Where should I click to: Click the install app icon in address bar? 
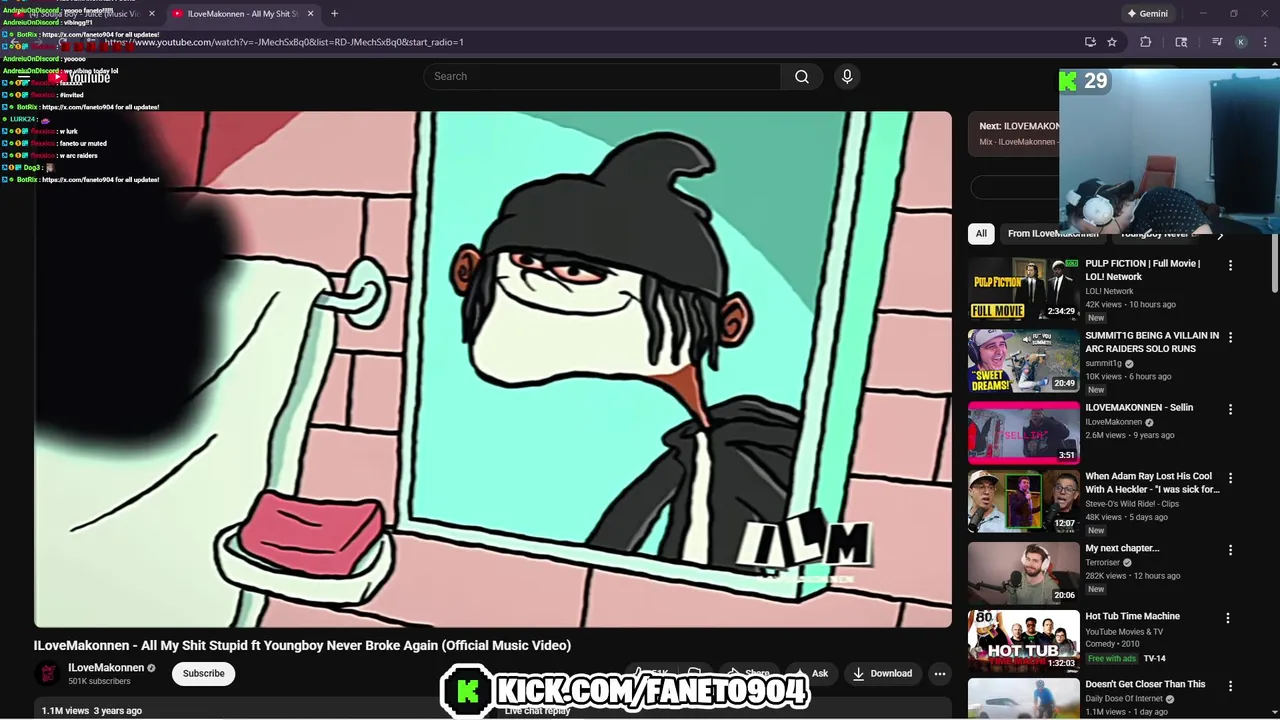pyautogui.click(x=1090, y=42)
